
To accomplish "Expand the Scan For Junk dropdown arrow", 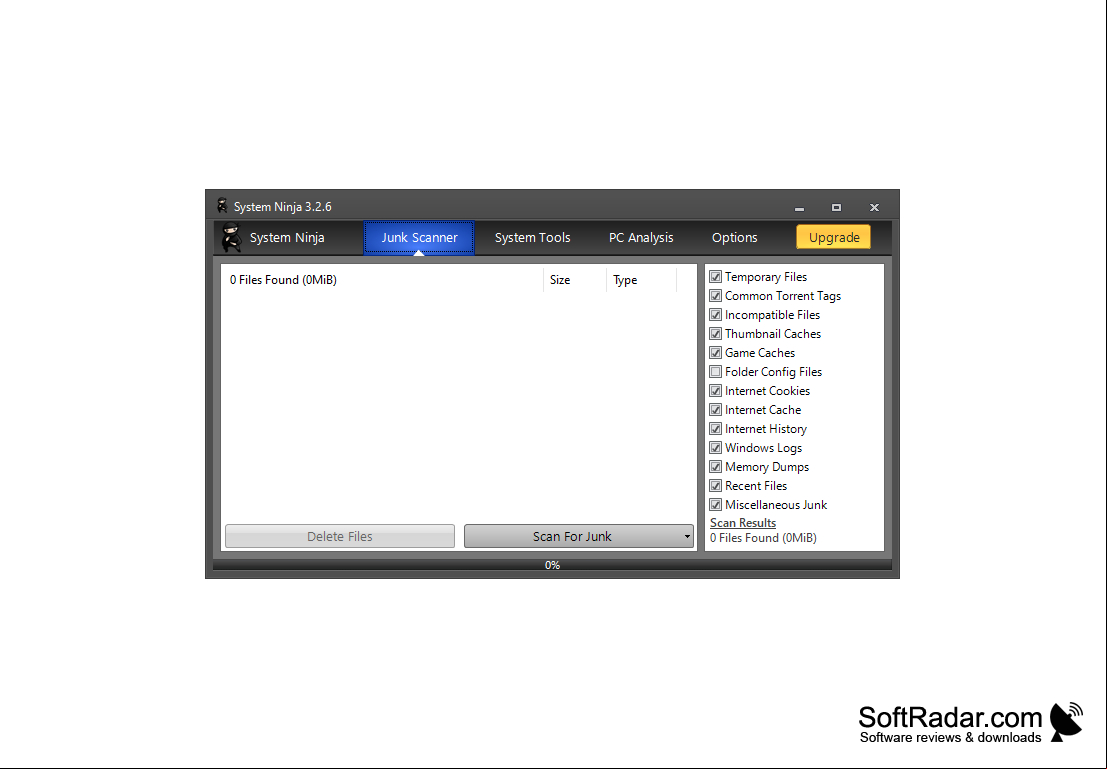I will [x=687, y=537].
